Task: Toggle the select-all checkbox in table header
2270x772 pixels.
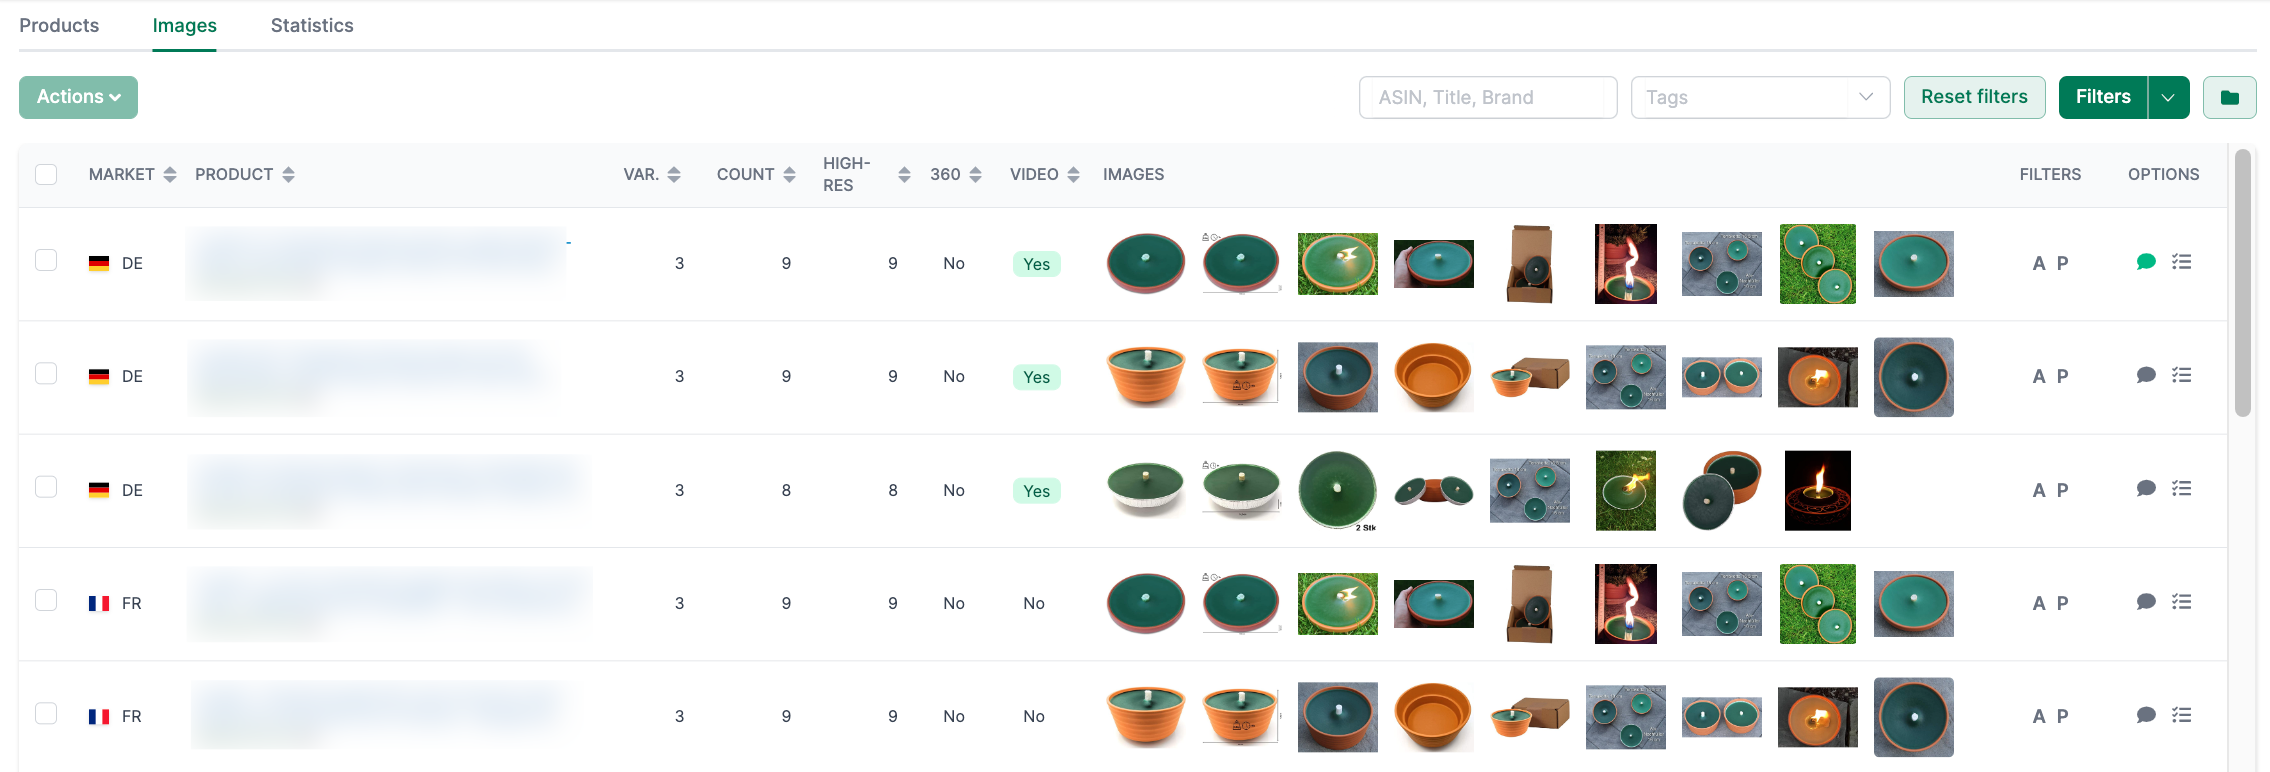Action: point(46,174)
